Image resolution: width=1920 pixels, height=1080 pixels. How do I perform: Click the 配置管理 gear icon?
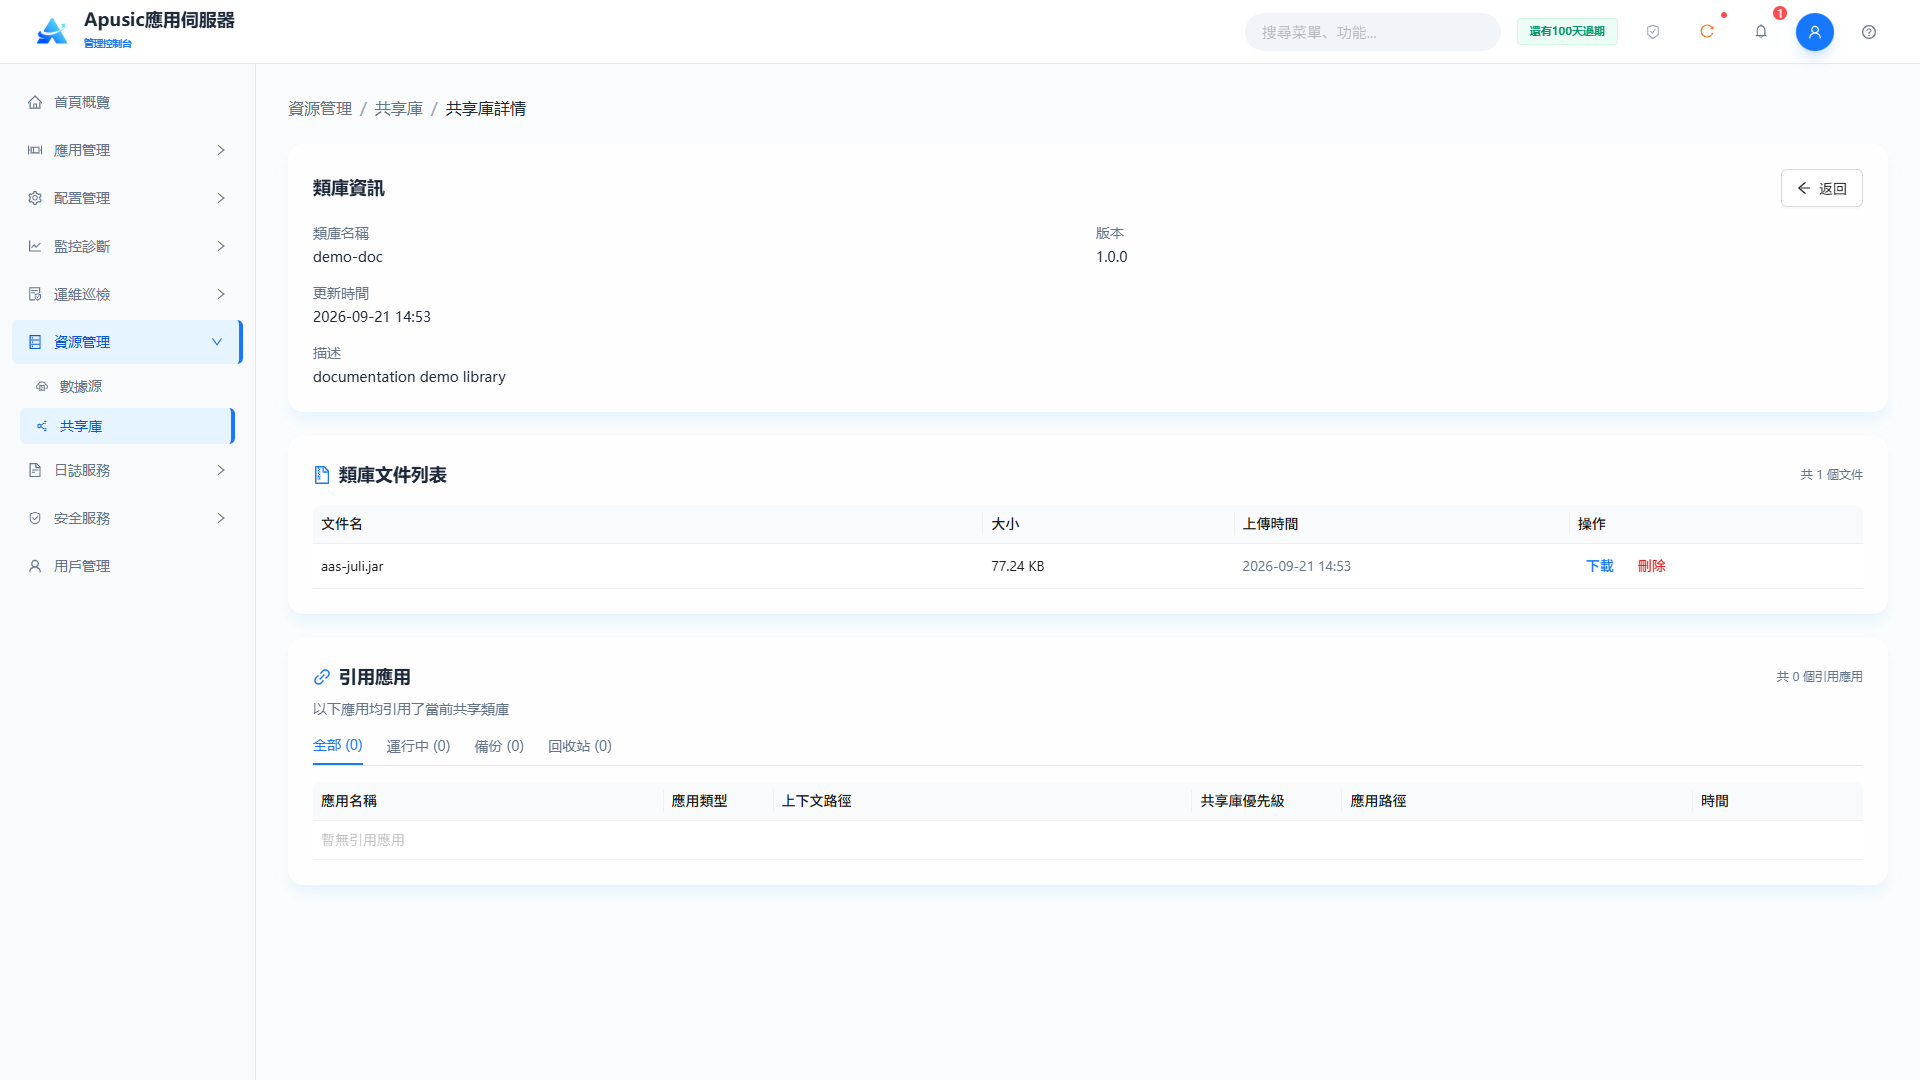click(x=35, y=198)
